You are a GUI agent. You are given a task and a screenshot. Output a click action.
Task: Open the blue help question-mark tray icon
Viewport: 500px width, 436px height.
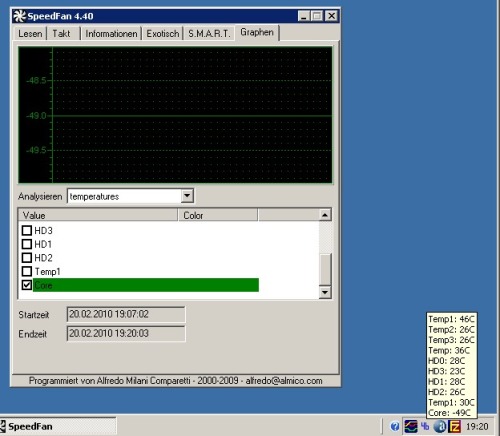coord(395,426)
